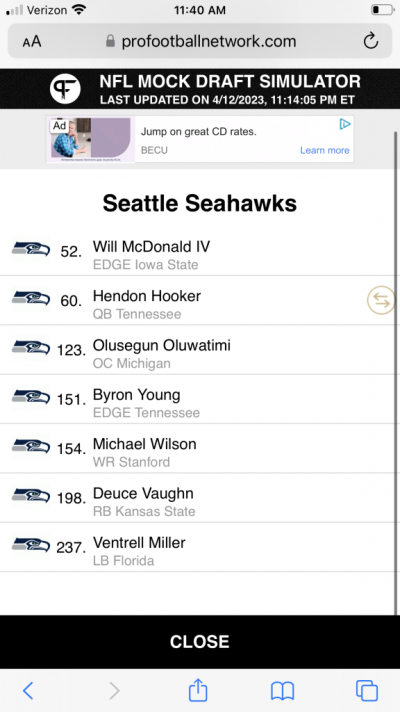Tap the AdChoices triangle icon on ad
Image resolution: width=400 pixels, height=712 pixels.
click(x=345, y=124)
